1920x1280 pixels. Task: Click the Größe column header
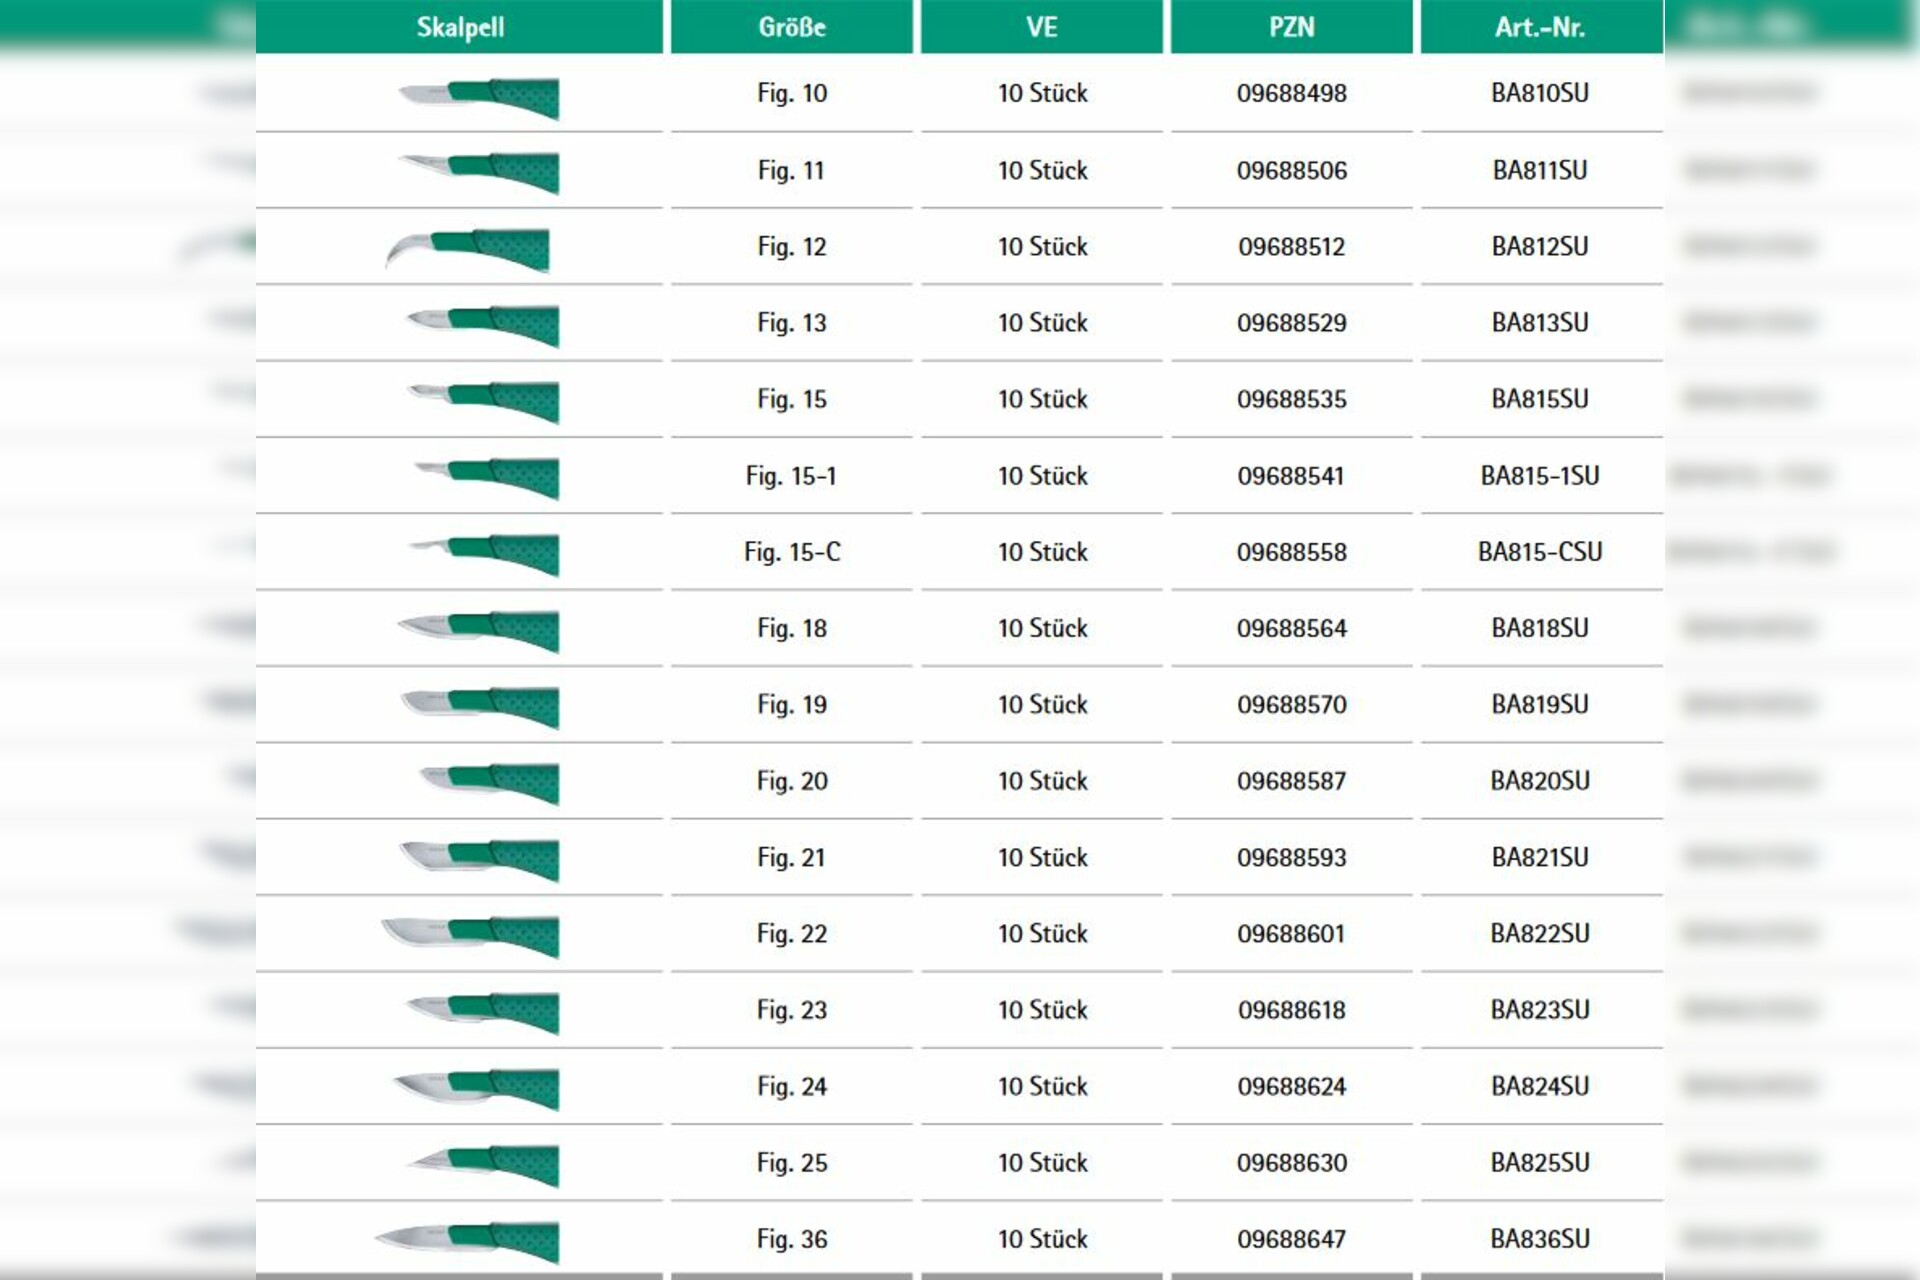(792, 27)
